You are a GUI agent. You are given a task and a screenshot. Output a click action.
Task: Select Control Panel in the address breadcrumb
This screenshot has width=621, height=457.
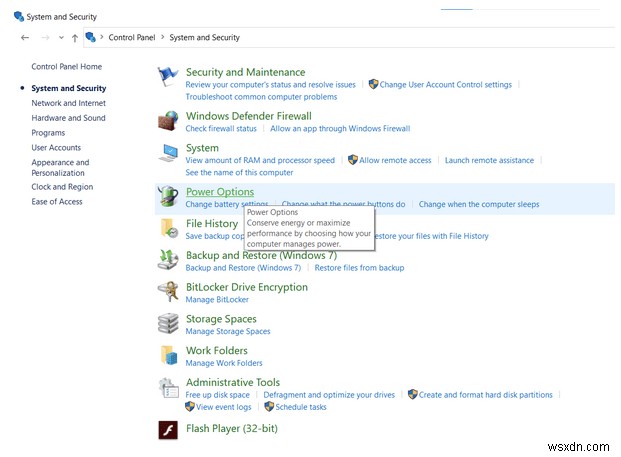tap(130, 38)
